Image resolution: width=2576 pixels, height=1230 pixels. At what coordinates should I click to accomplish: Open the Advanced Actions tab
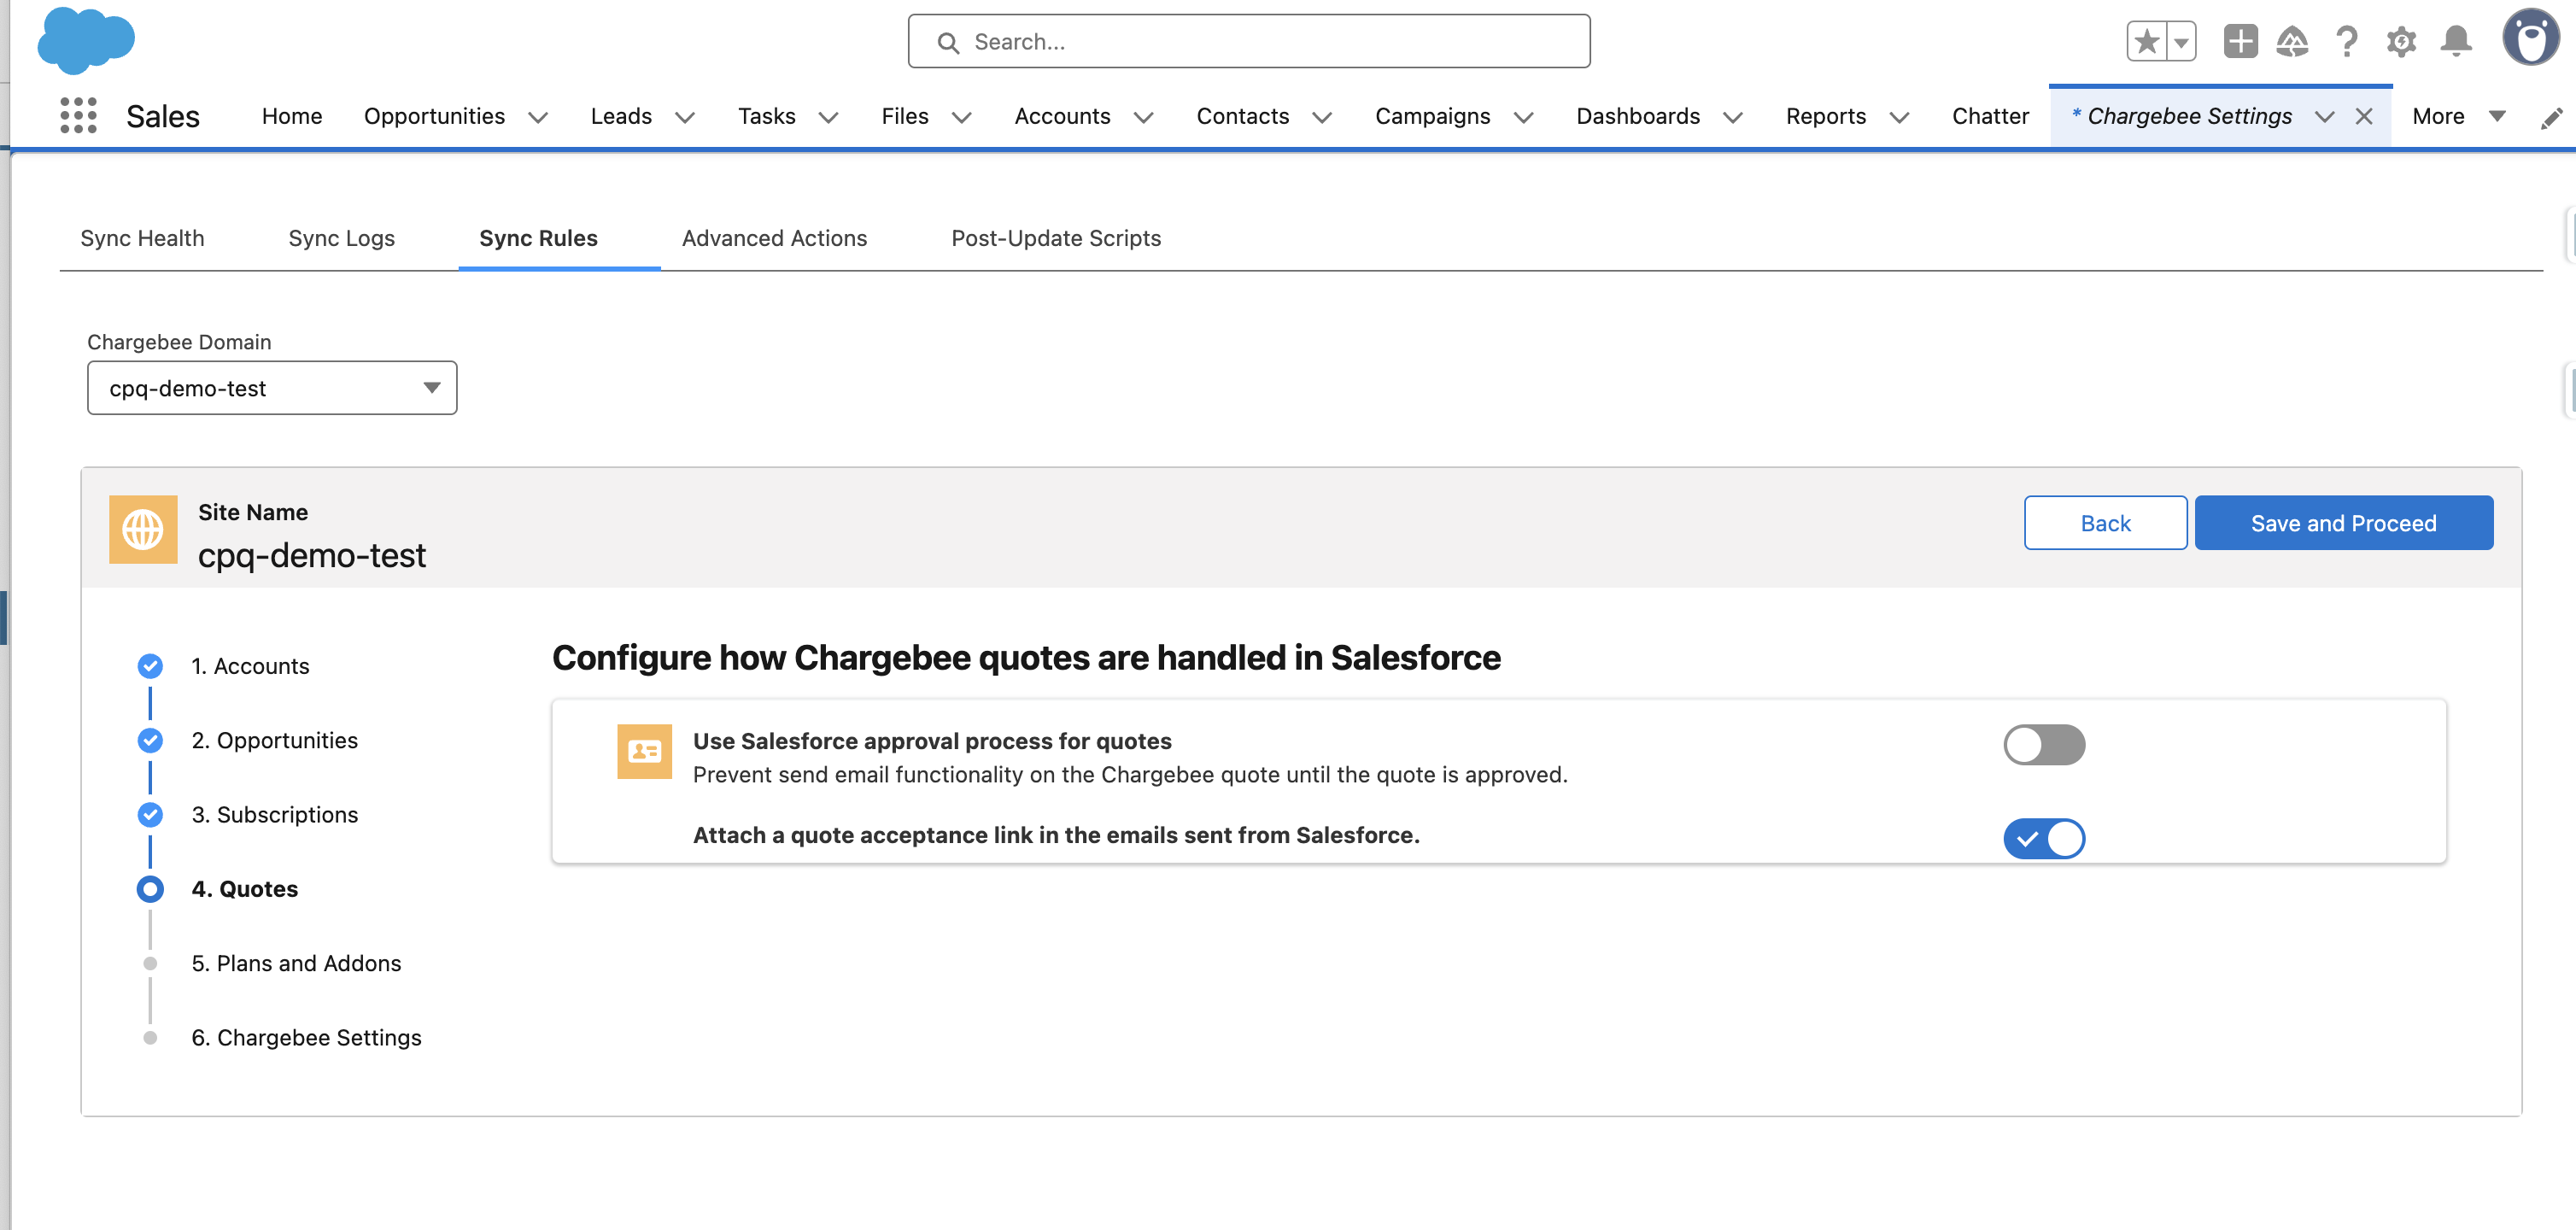pyautogui.click(x=774, y=238)
